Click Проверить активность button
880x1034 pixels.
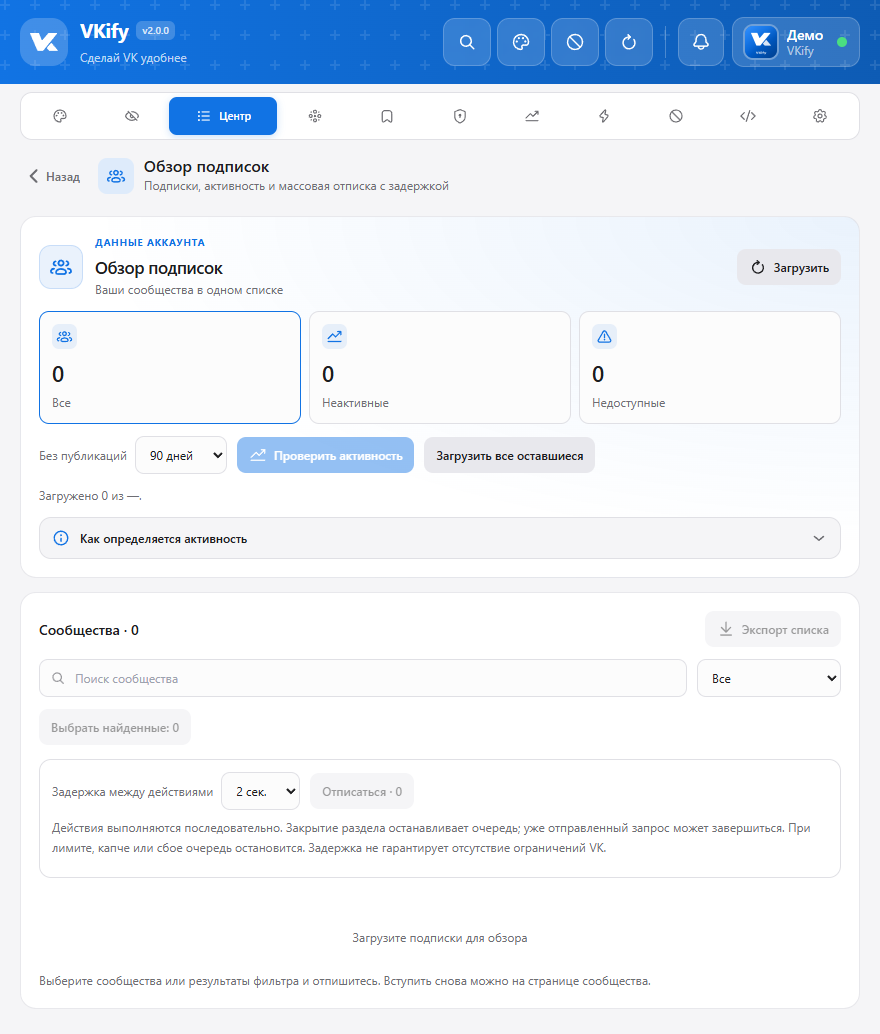tap(325, 455)
